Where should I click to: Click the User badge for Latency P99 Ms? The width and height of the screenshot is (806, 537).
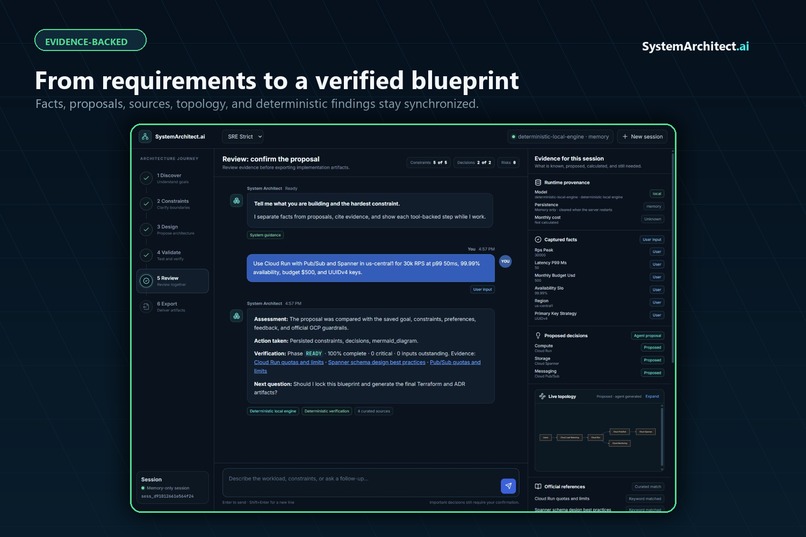click(656, 264)
